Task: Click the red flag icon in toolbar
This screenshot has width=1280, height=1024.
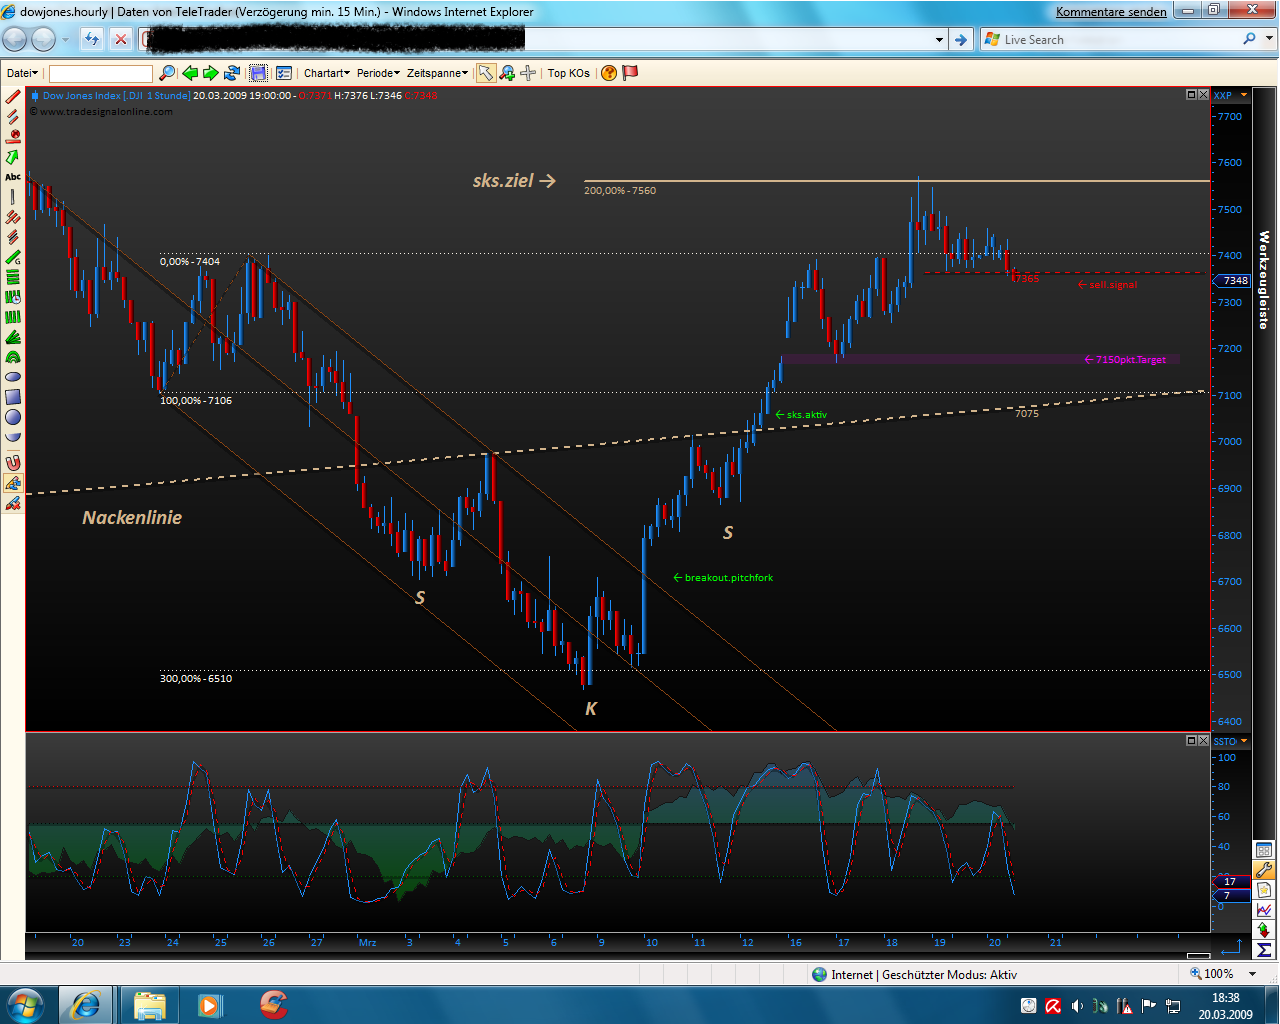Action: 630,73
